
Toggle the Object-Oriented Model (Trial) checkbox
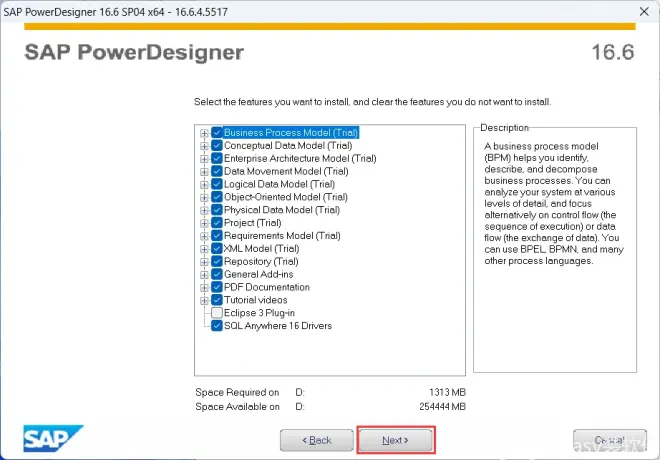point(217,197)
